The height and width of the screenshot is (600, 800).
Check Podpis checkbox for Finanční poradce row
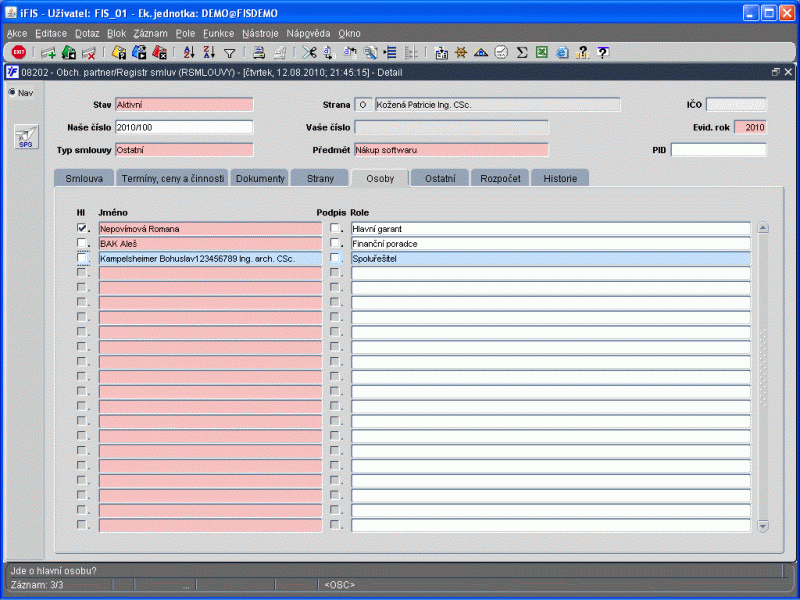335,242
